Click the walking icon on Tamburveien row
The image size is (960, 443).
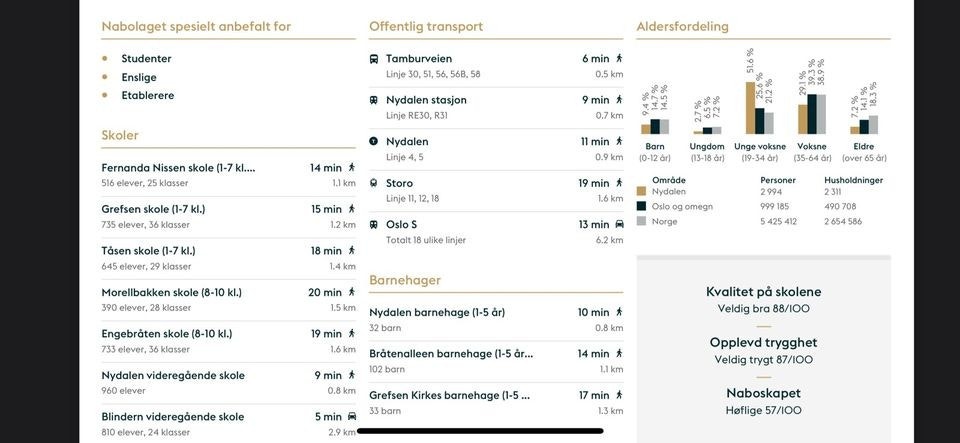click(x=619, y=59)
